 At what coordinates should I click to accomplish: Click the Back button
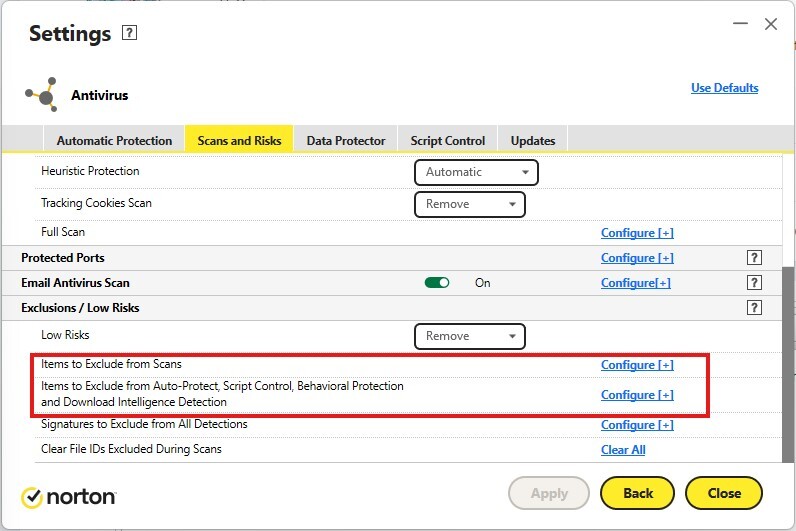click(638, 493)
